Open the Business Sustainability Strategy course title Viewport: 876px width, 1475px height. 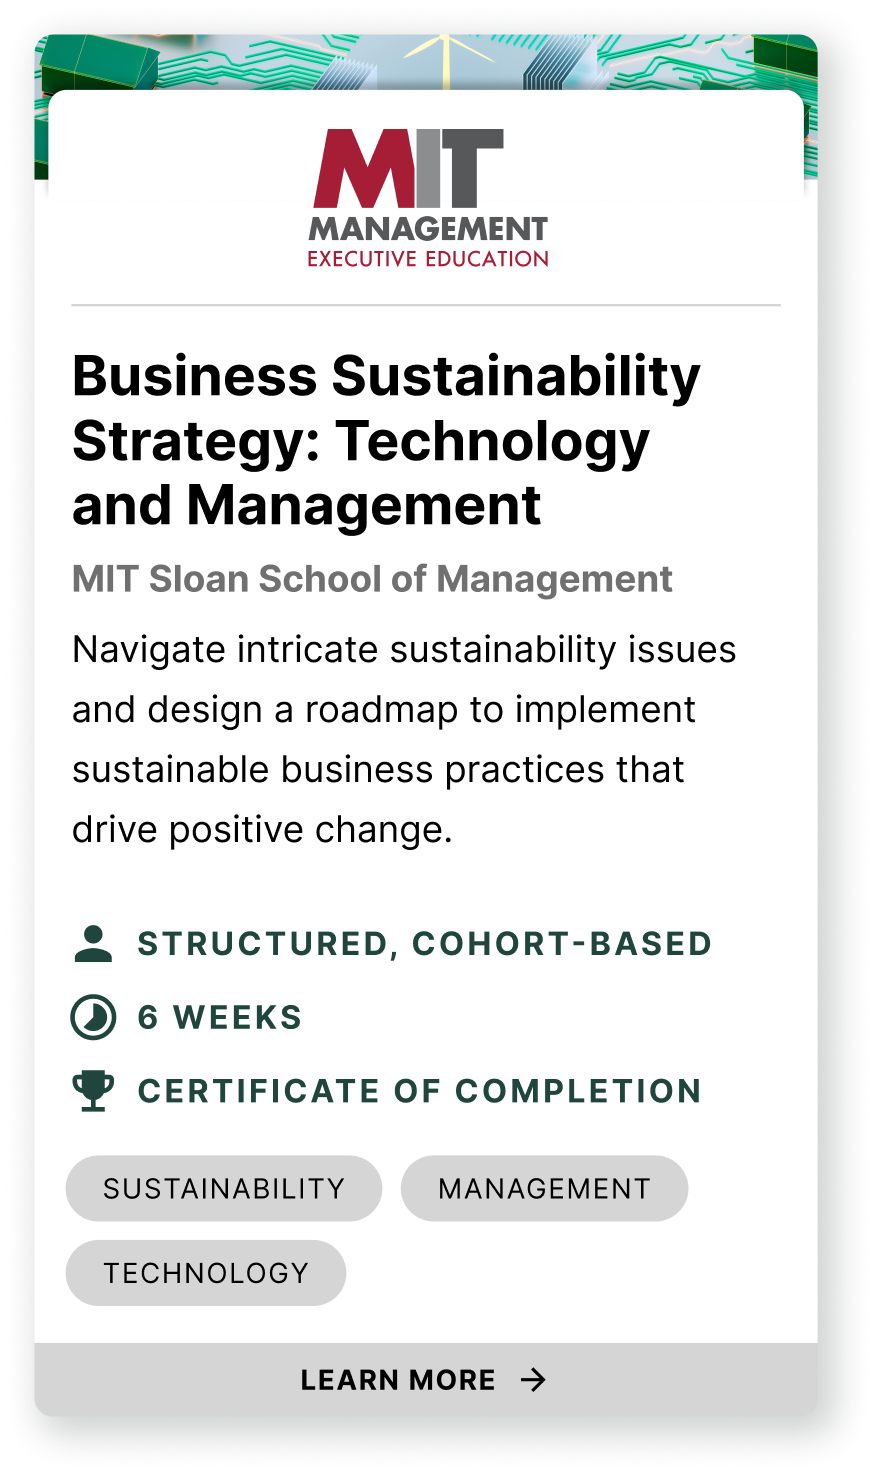tap(386, 440)
